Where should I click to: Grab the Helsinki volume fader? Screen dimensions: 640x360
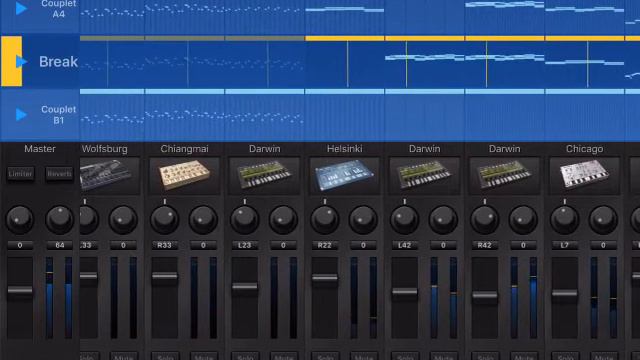coord(325,278)
